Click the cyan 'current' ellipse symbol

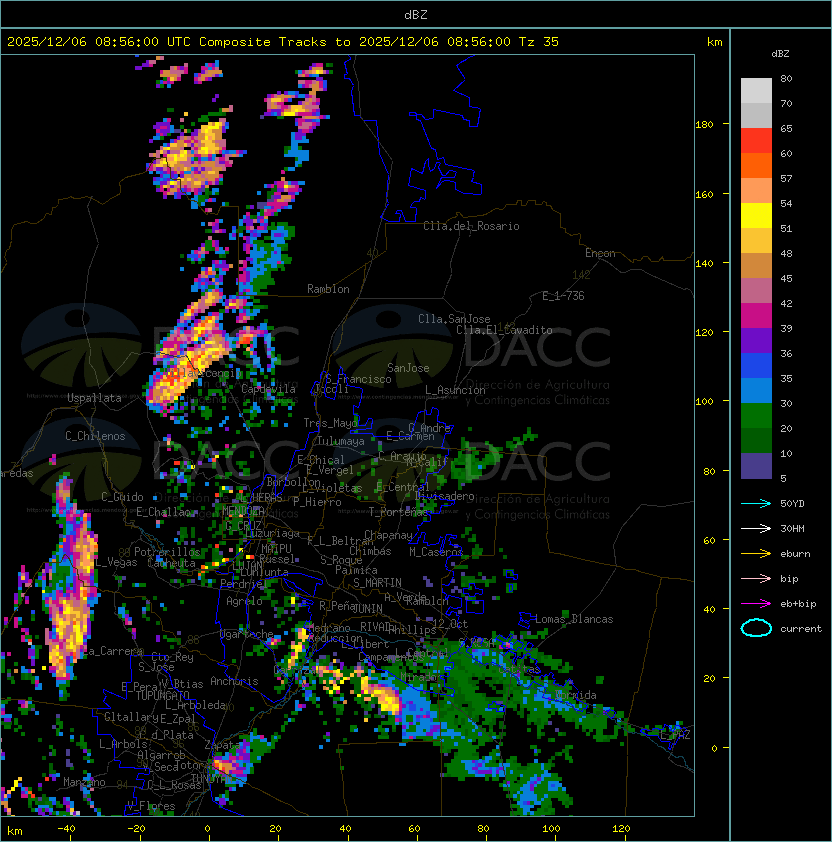point(756,628)
